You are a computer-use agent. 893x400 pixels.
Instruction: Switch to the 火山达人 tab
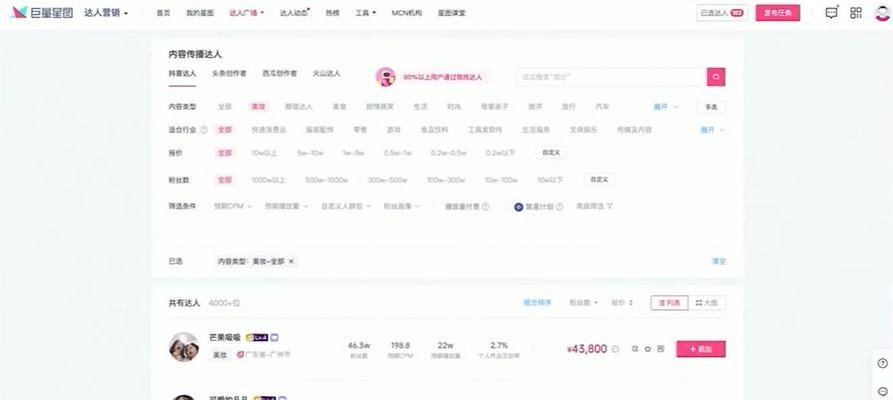tap(327, 74)
